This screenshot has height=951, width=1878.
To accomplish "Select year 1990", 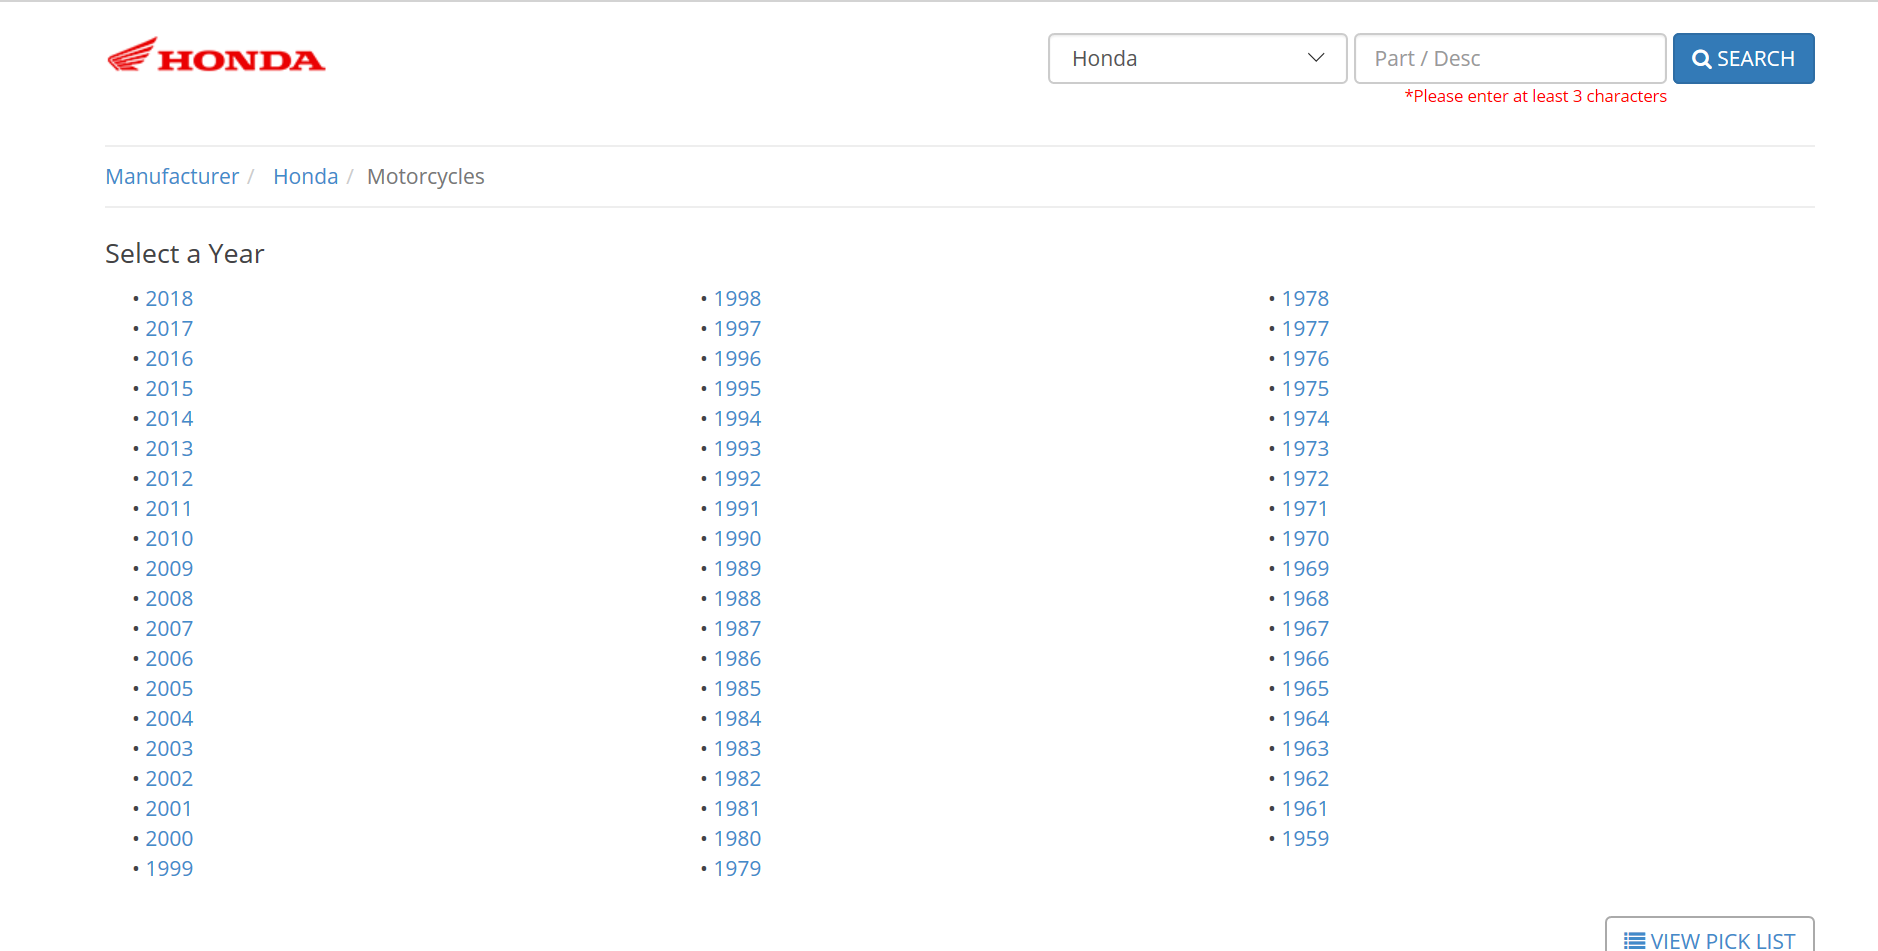I will pos(737,539).
